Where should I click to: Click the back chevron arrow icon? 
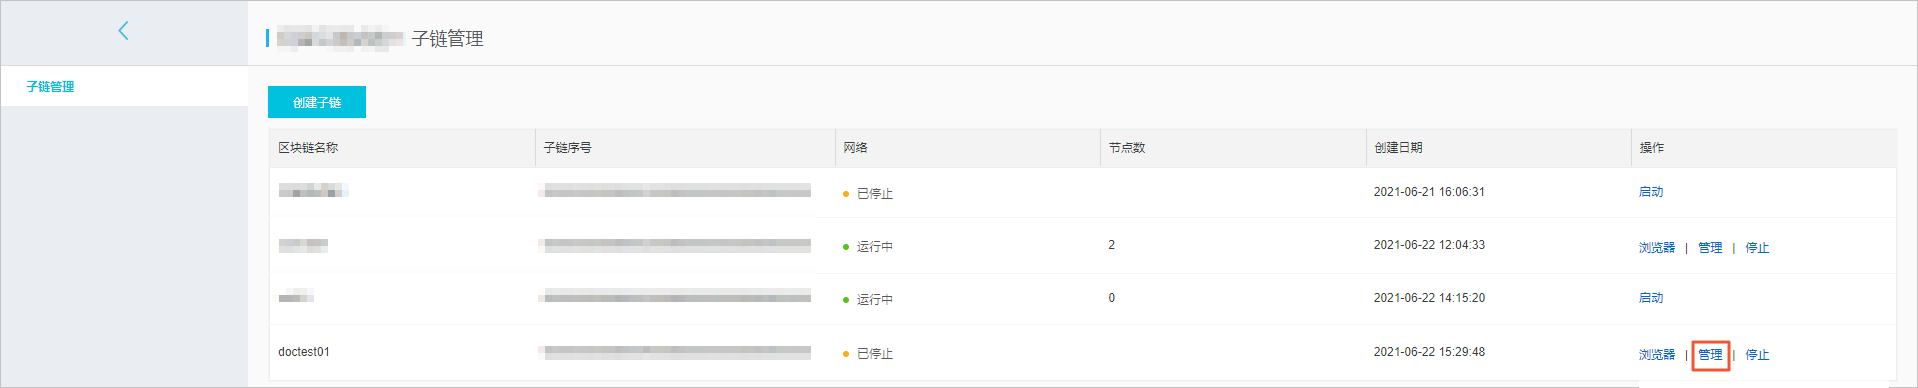click(x=123, y=31)
